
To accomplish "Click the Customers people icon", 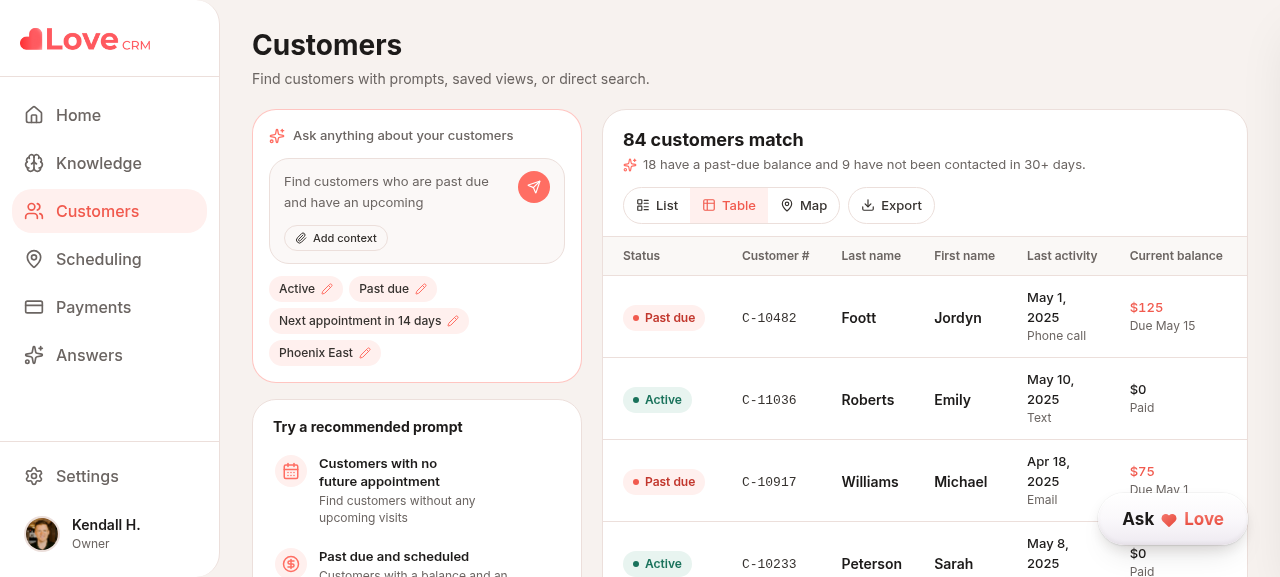I will [x=34, y=211].
